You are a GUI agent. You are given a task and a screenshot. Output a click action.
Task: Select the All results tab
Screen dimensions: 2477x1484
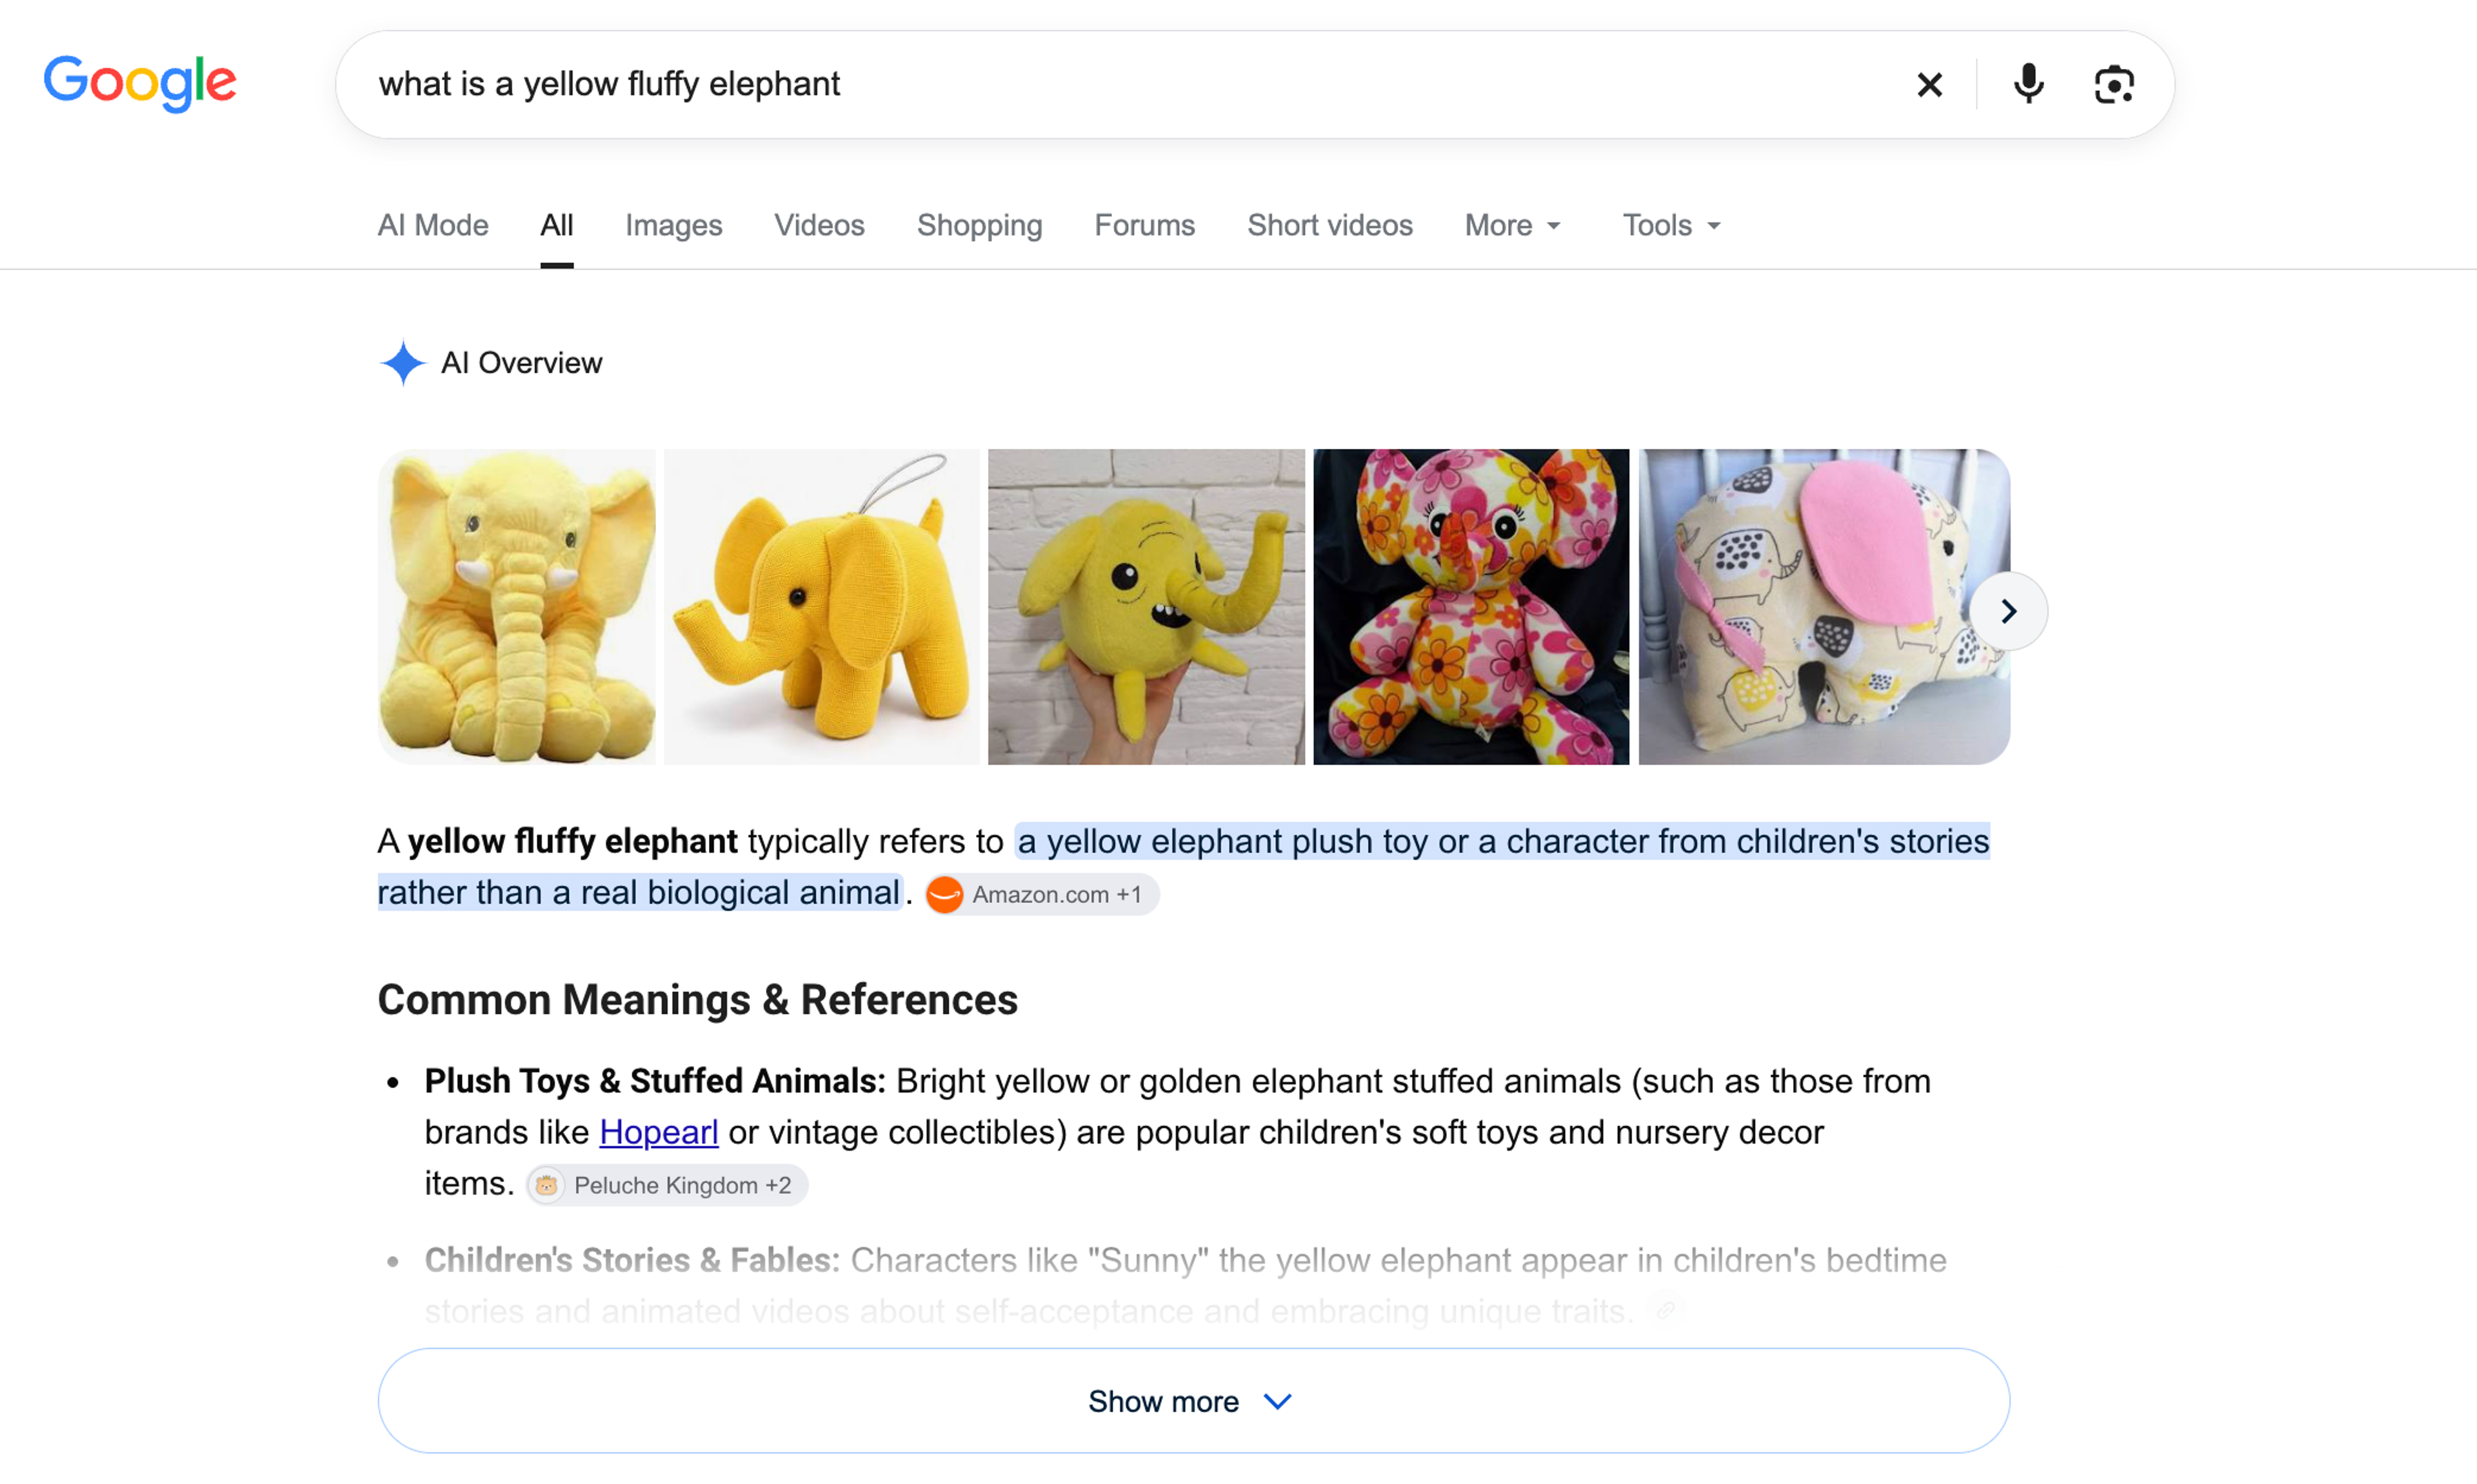(557, 225)
